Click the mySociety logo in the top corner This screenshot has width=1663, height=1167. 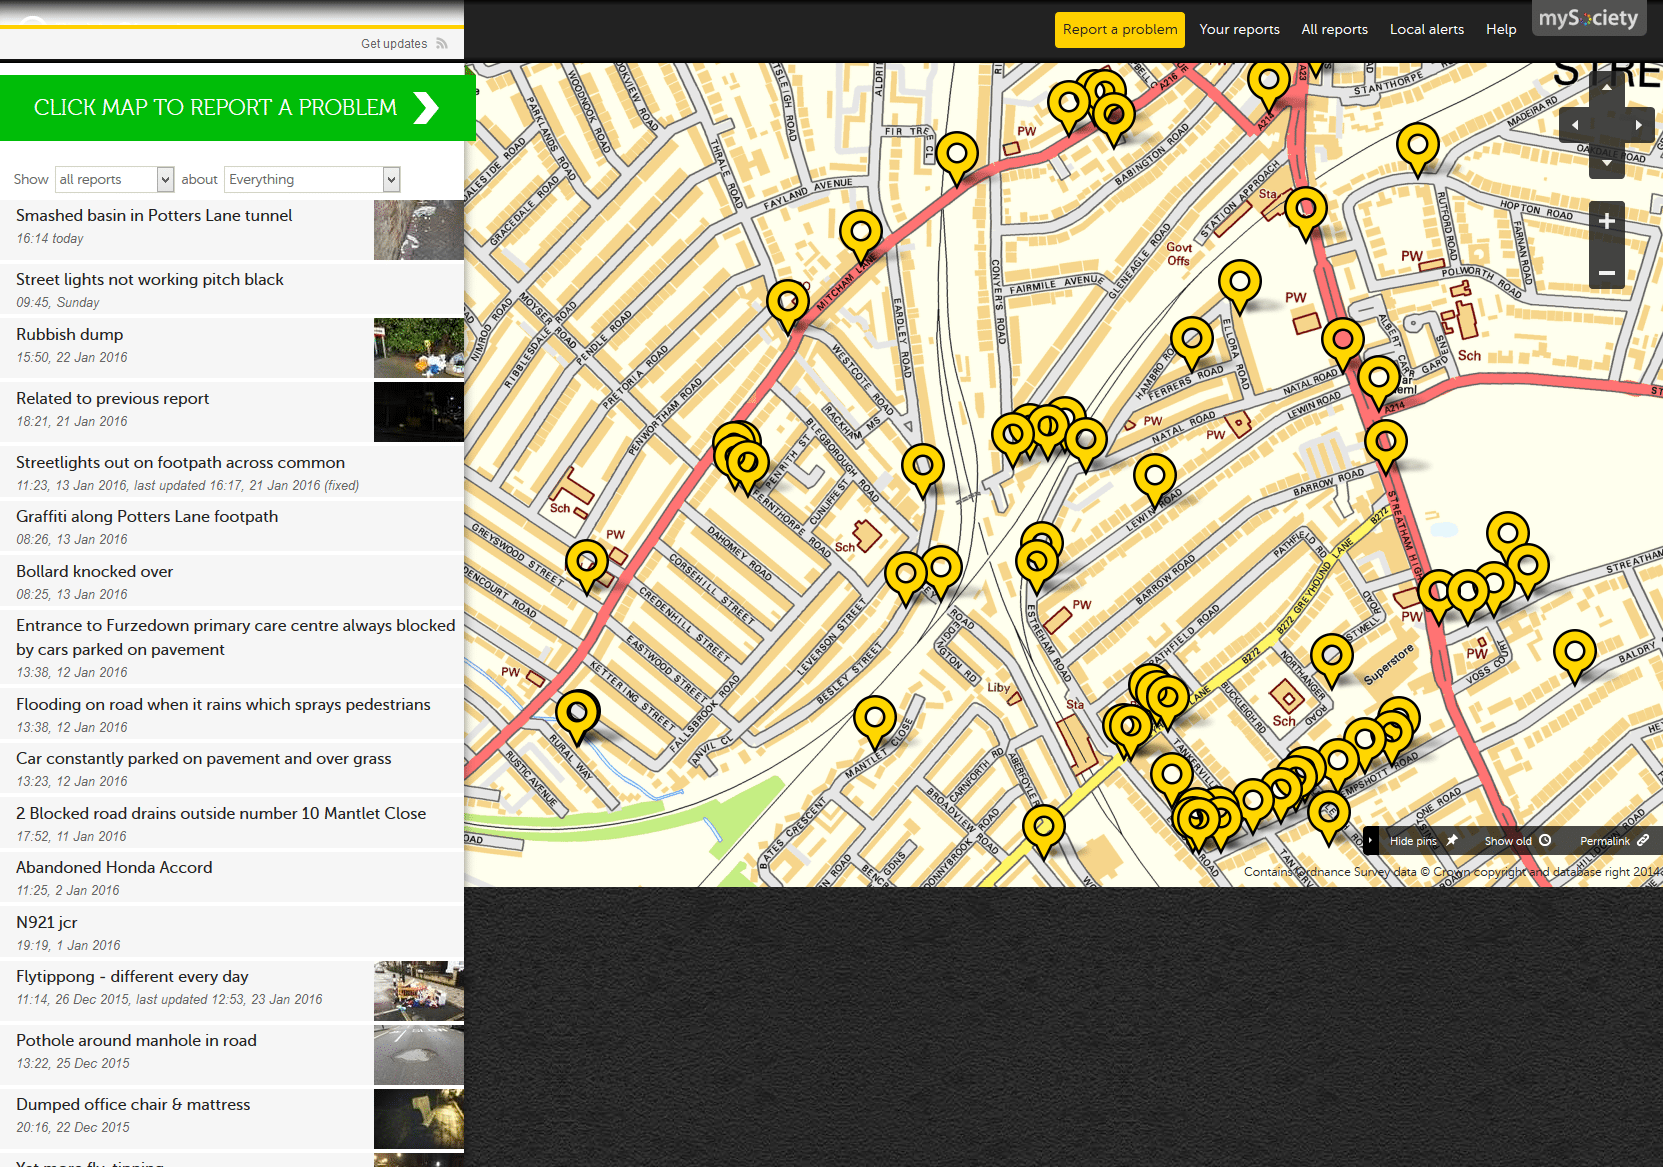point(1589,17)
